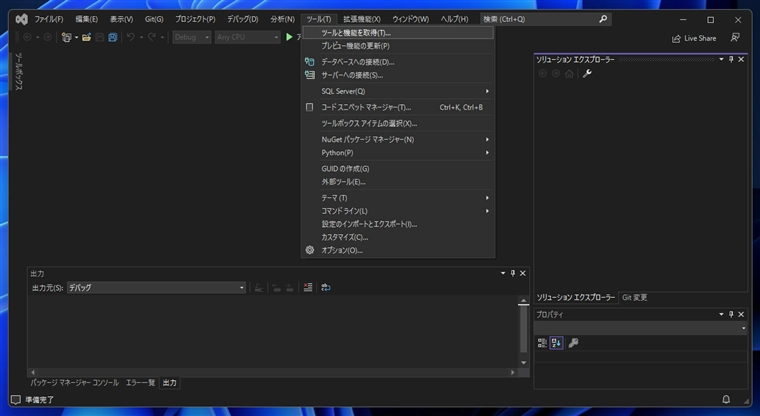This screenshot has height=416, width=760.
Task: Open Solution Explorer window options arrow
Action: point(721,59)
